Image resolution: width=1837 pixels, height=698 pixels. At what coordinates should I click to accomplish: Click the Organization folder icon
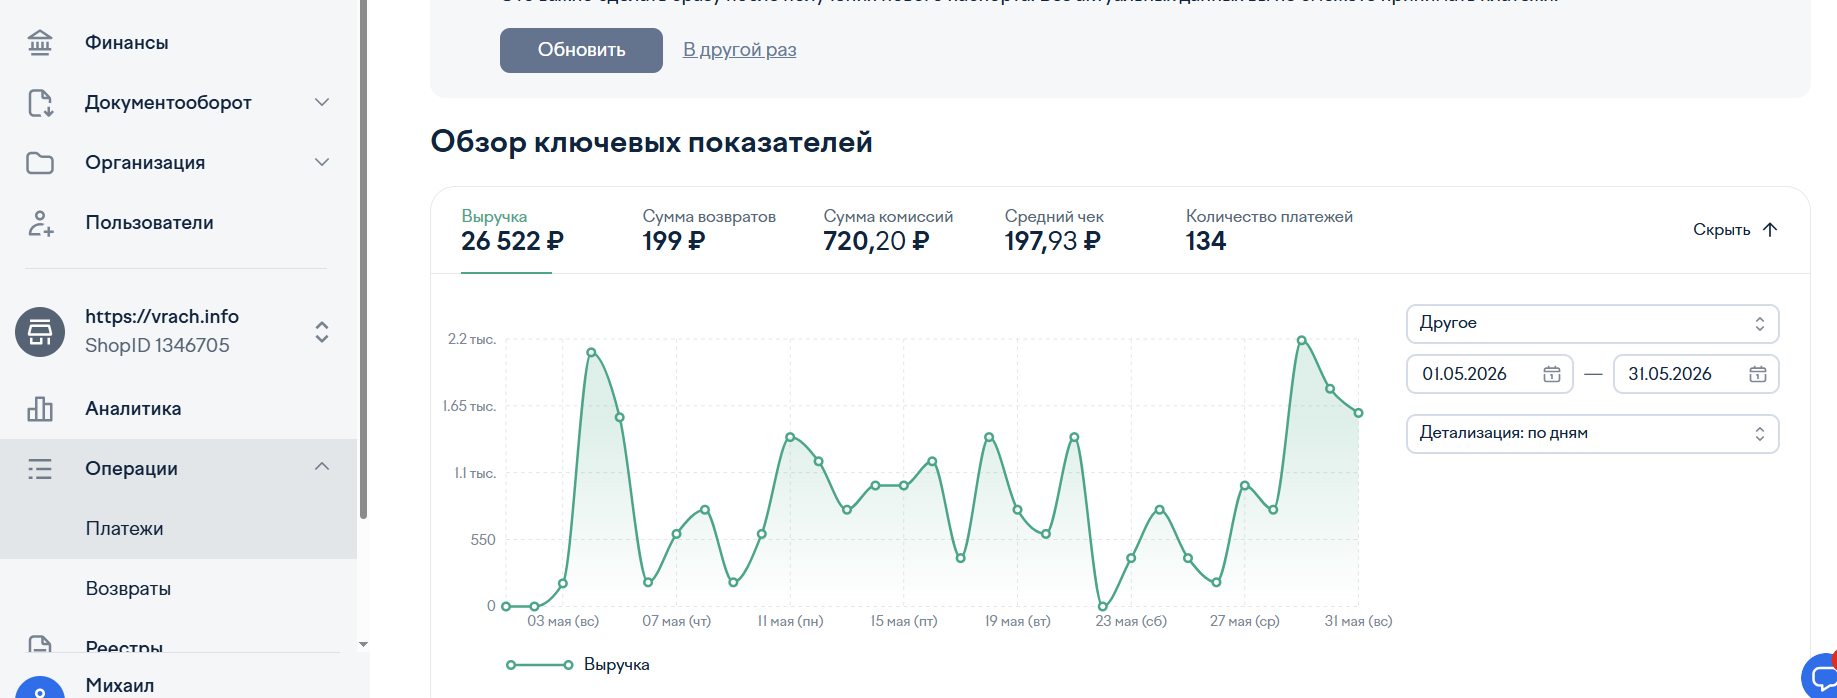[40, 163]
